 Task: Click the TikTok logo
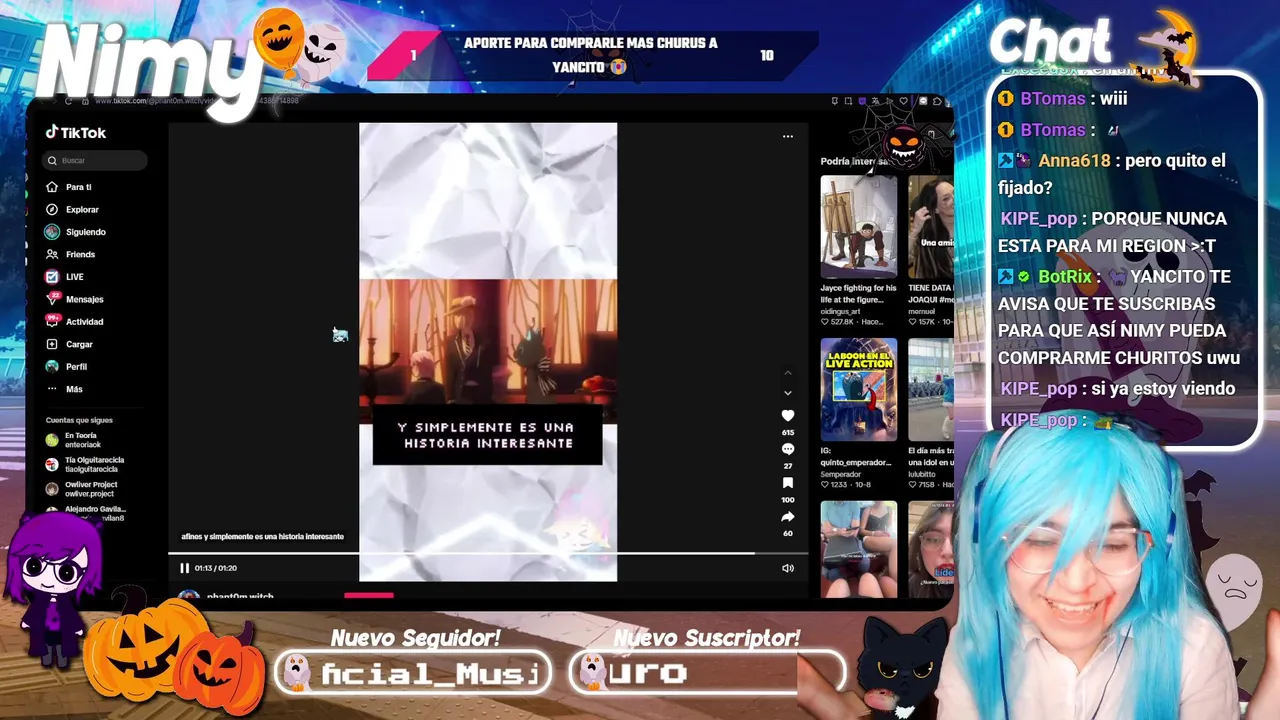[76, 132]
